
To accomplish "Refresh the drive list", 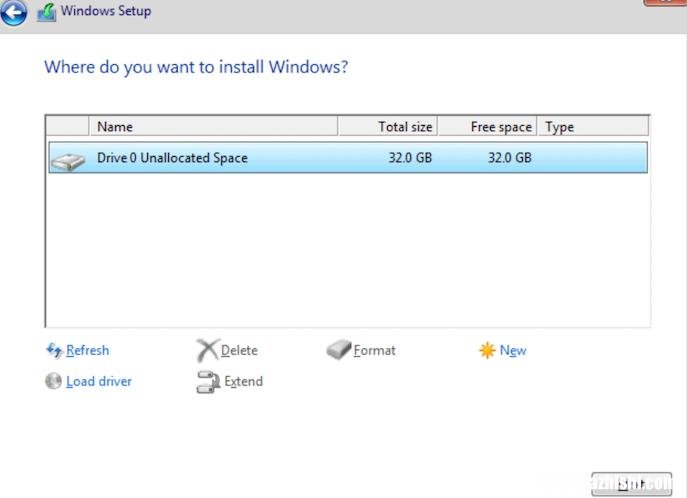I will point(87,350).
